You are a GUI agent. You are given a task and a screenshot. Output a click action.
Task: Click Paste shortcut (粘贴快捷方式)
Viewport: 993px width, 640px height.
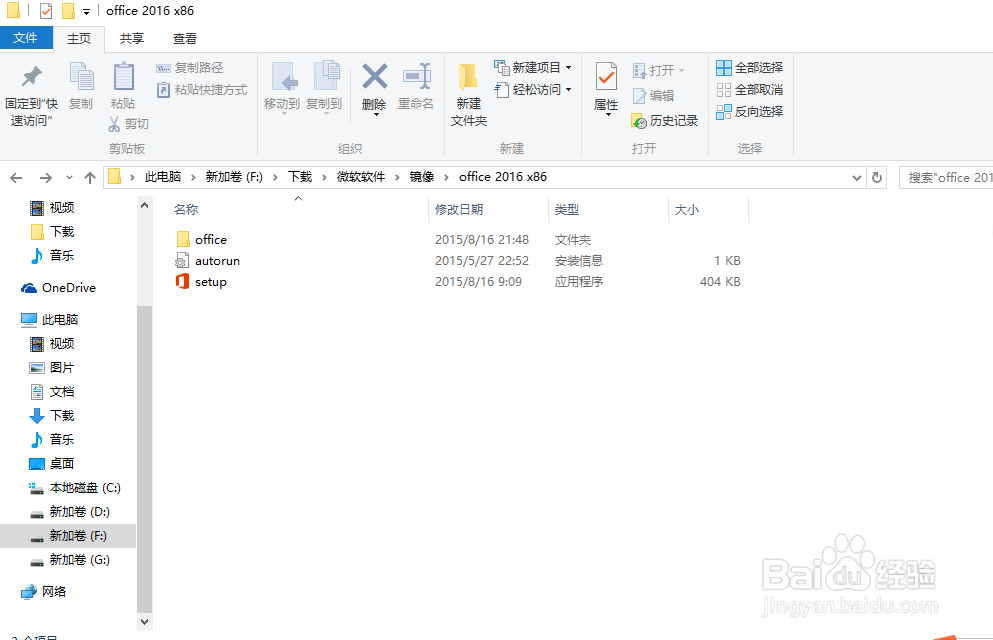(201, 90)
